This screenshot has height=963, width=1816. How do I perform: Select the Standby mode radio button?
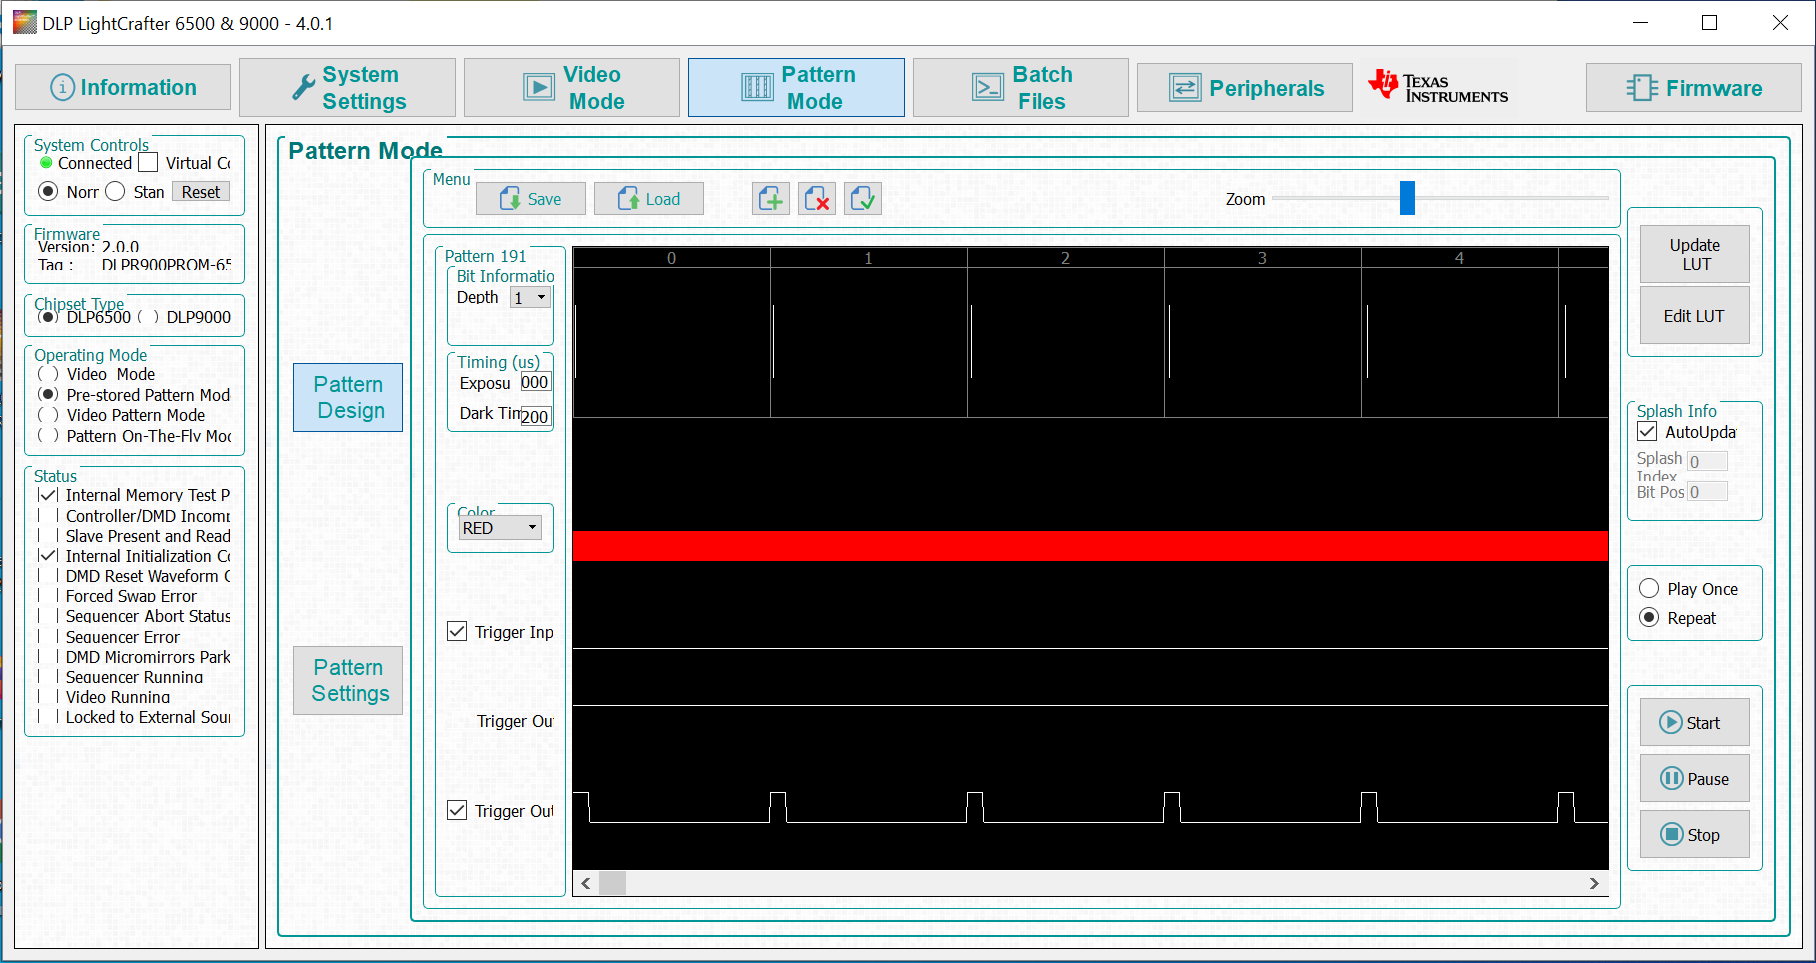[115, 191]
